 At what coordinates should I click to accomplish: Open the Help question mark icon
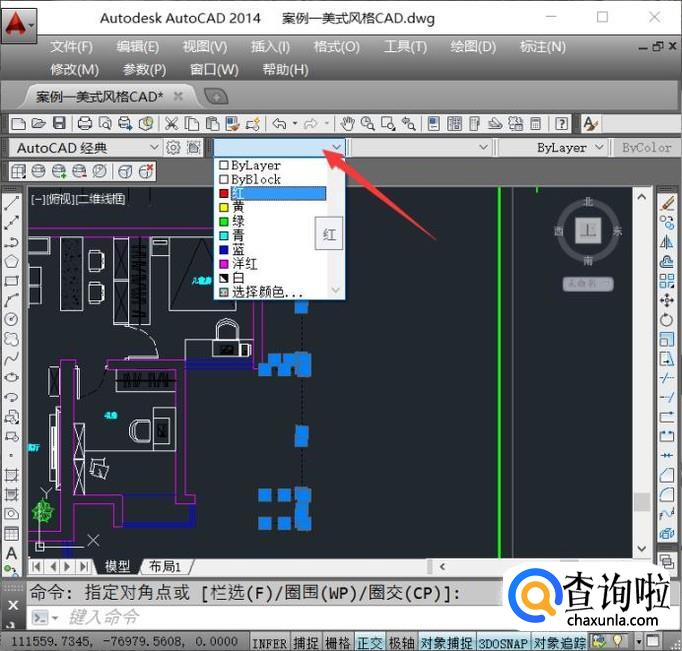pyautogui.click(x=562, y=124)
